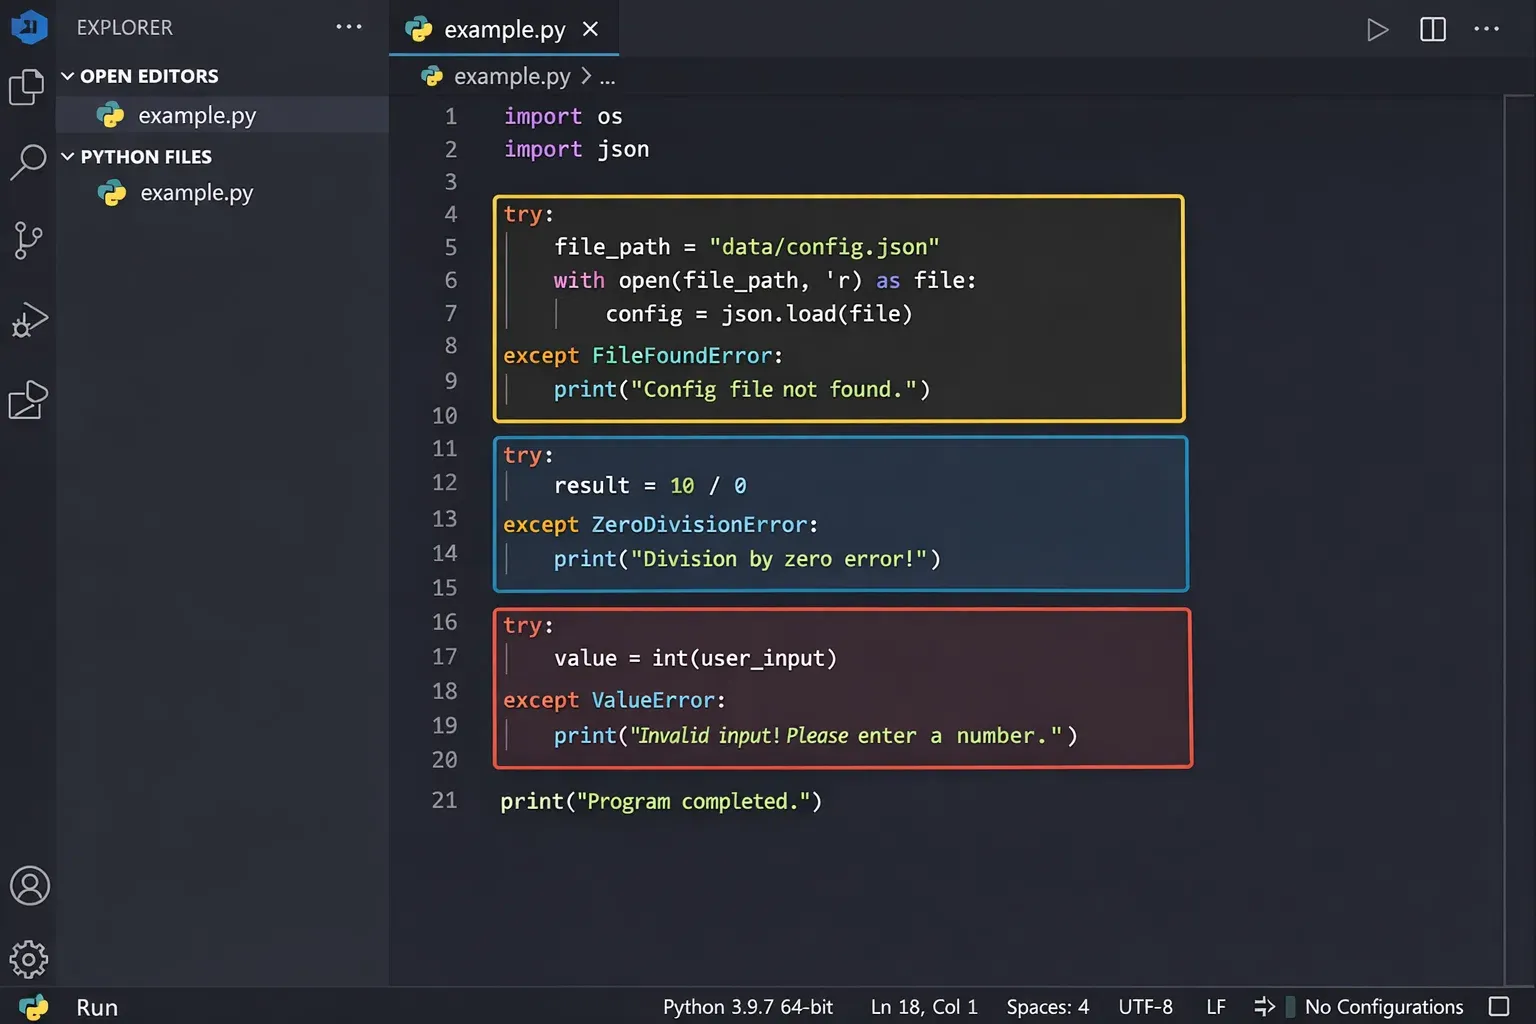1536x1024 pixels.
Task: Switch to the example.py editor tab
Action: coord(503,30)
